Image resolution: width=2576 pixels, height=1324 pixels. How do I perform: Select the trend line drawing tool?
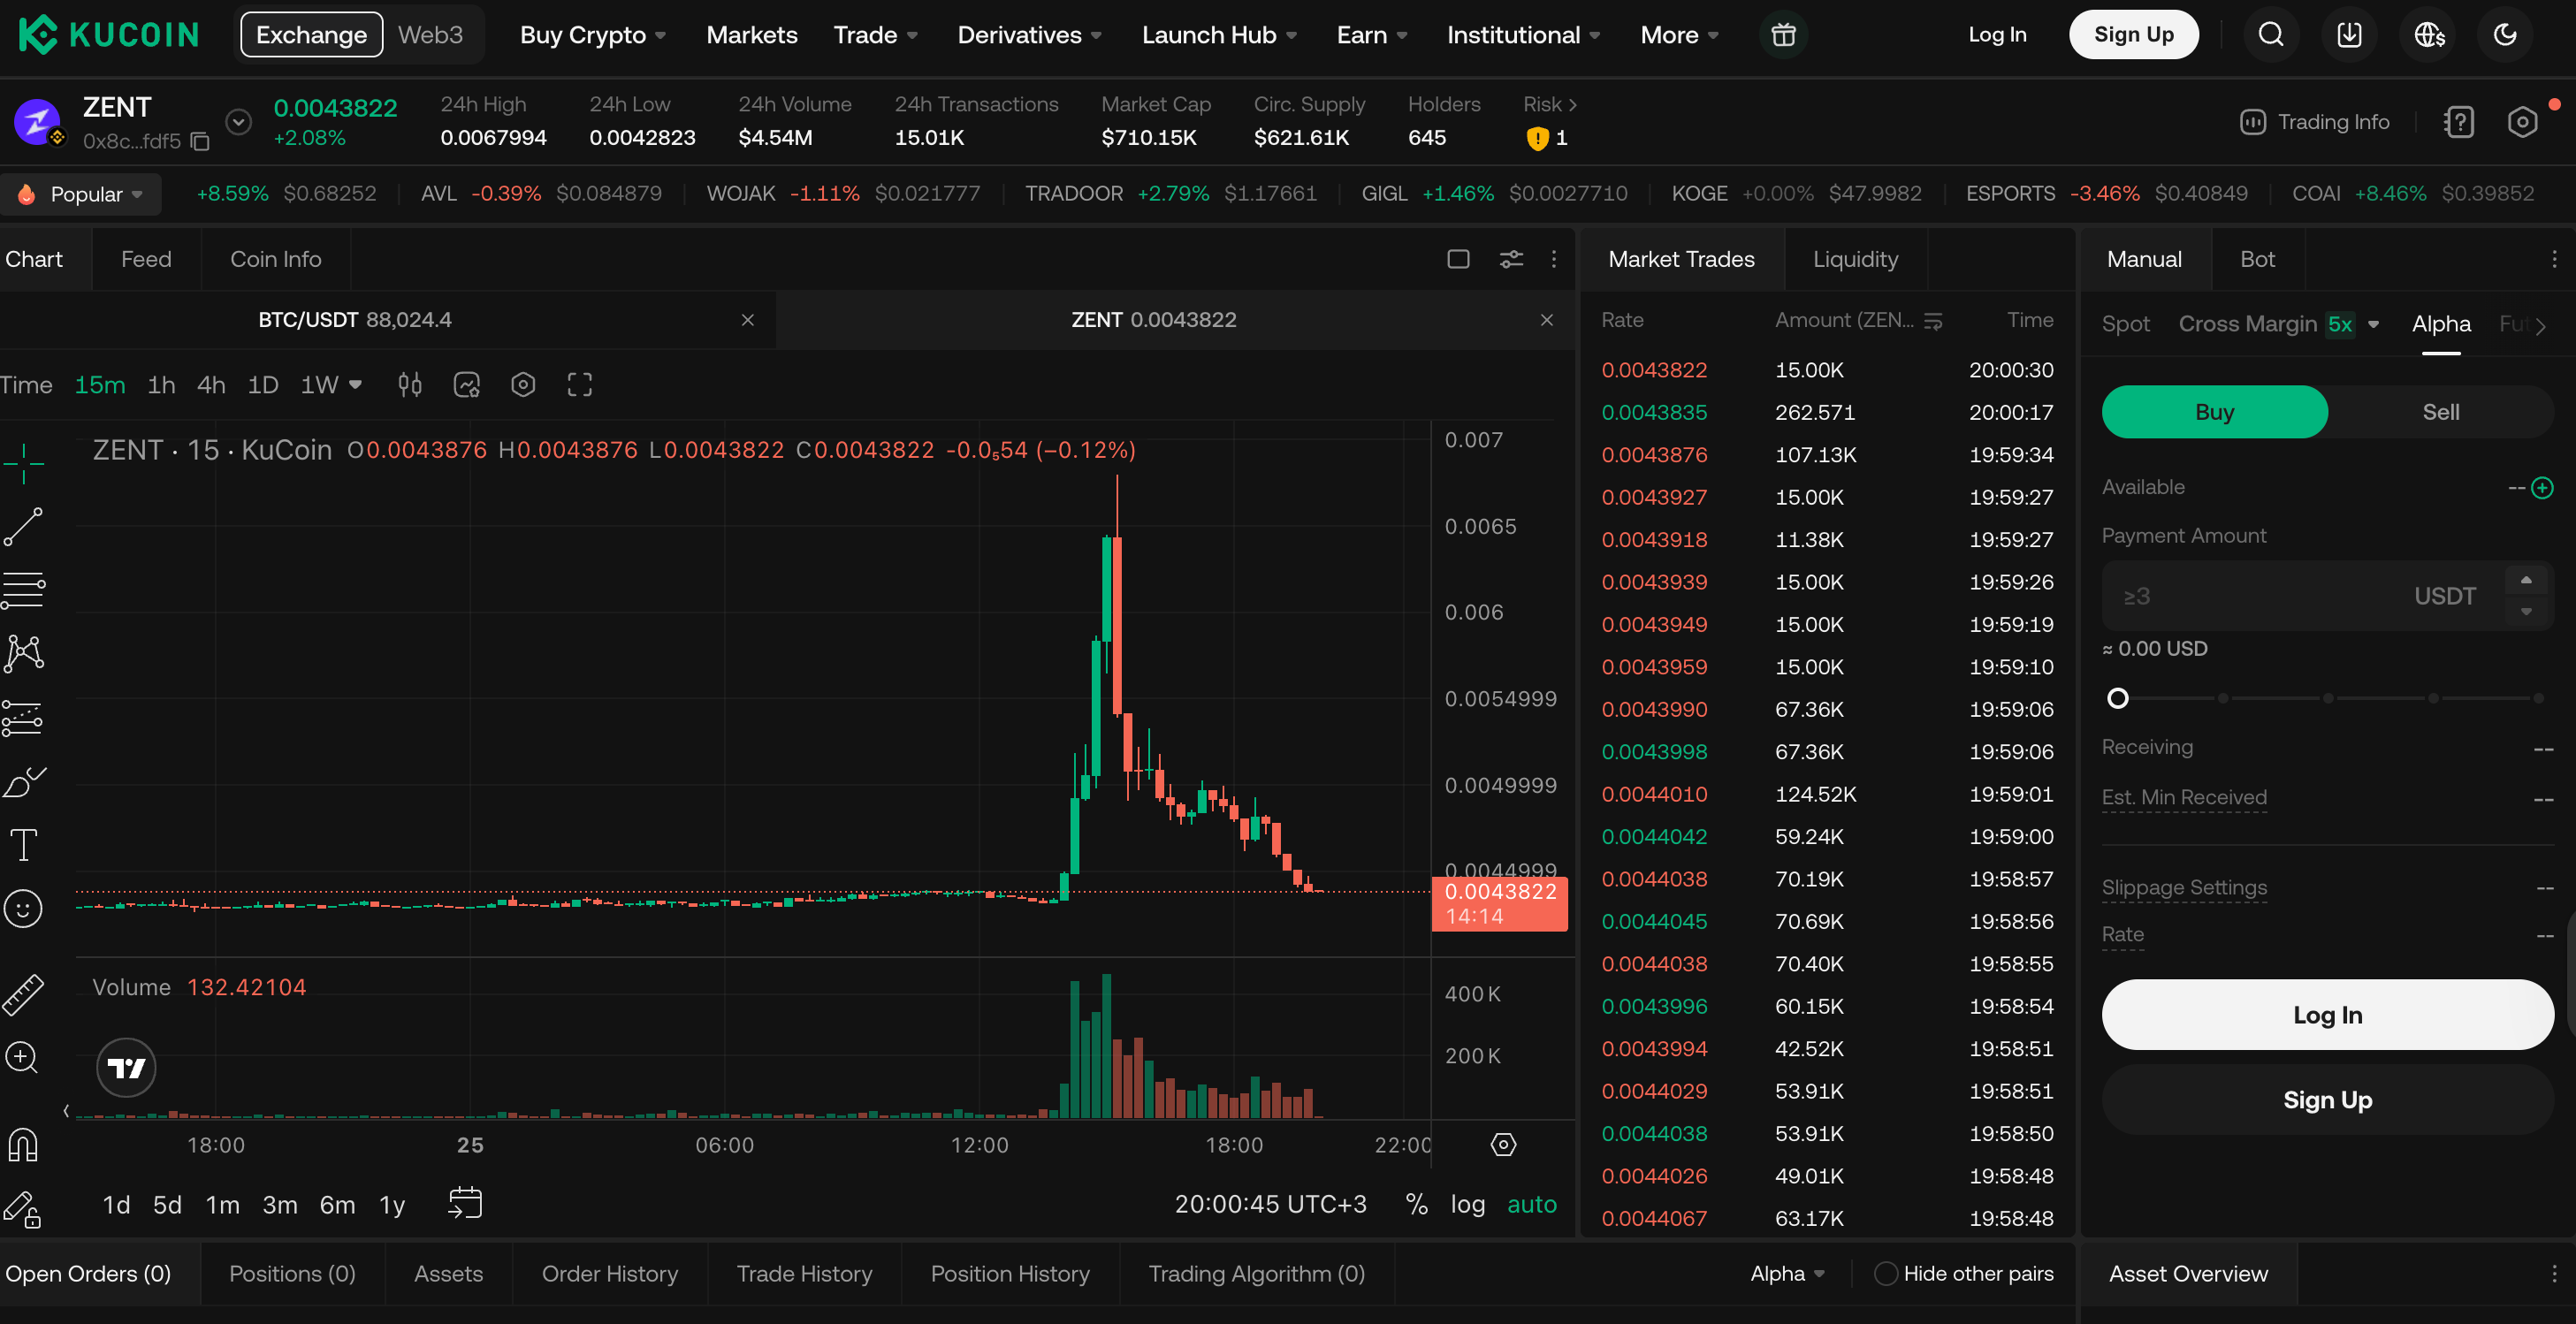click(24, 527)
